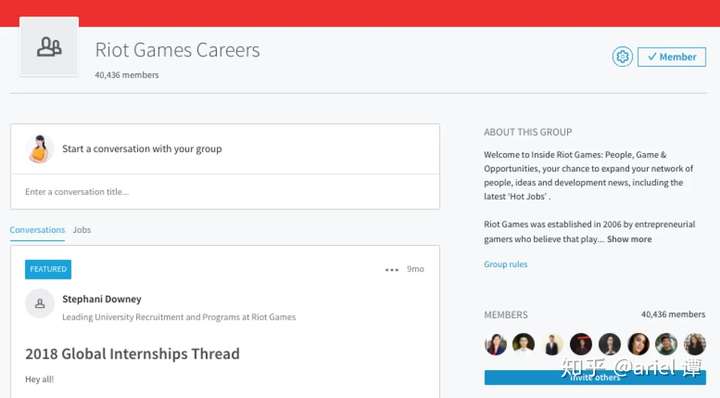
Task: Click Start a conversation with your group
Action: coord(142,149)
